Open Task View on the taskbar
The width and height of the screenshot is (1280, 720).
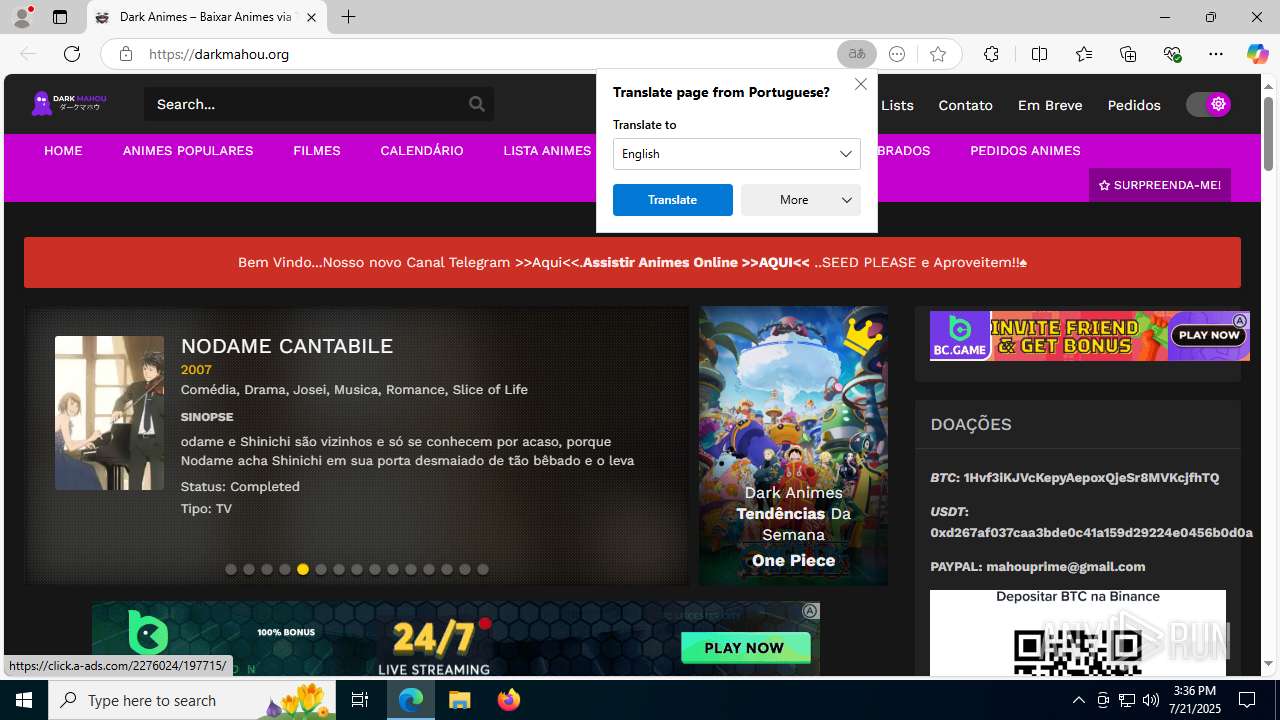click(360, 700)
